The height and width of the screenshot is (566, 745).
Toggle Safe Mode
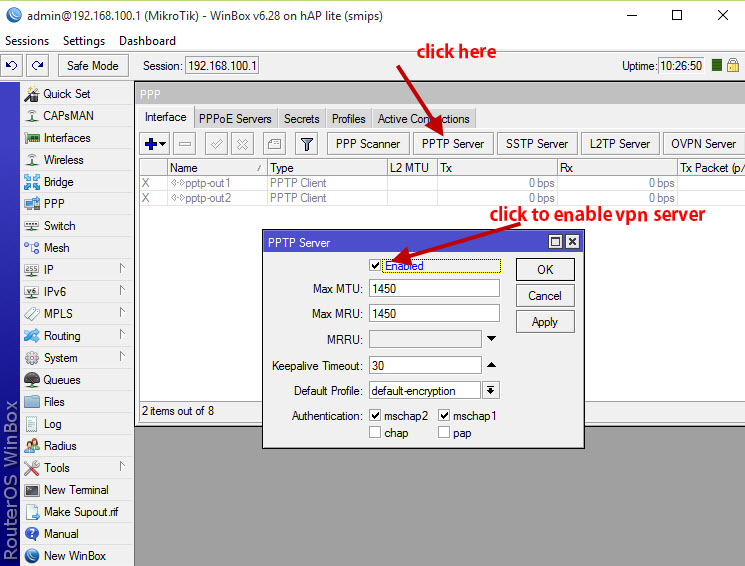pyautogui.click(x=93, y=66)
